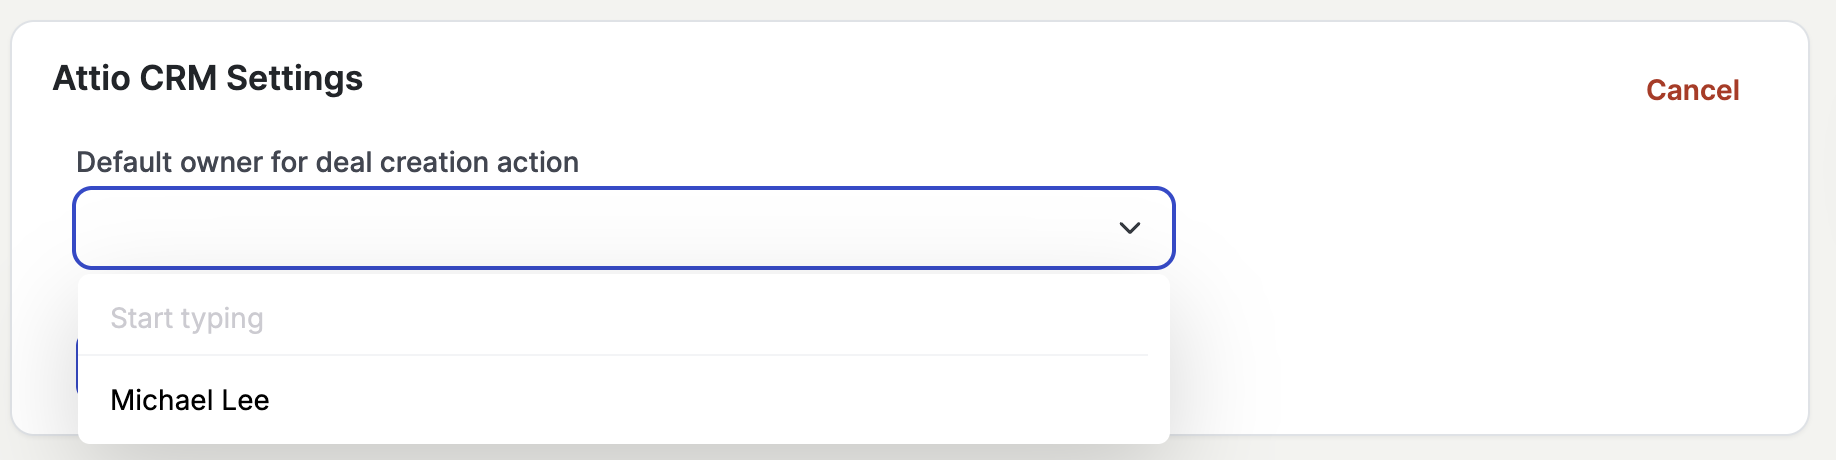Click the down caret icon
This screenshot has width=1836, height=460.
point(1129,228)
